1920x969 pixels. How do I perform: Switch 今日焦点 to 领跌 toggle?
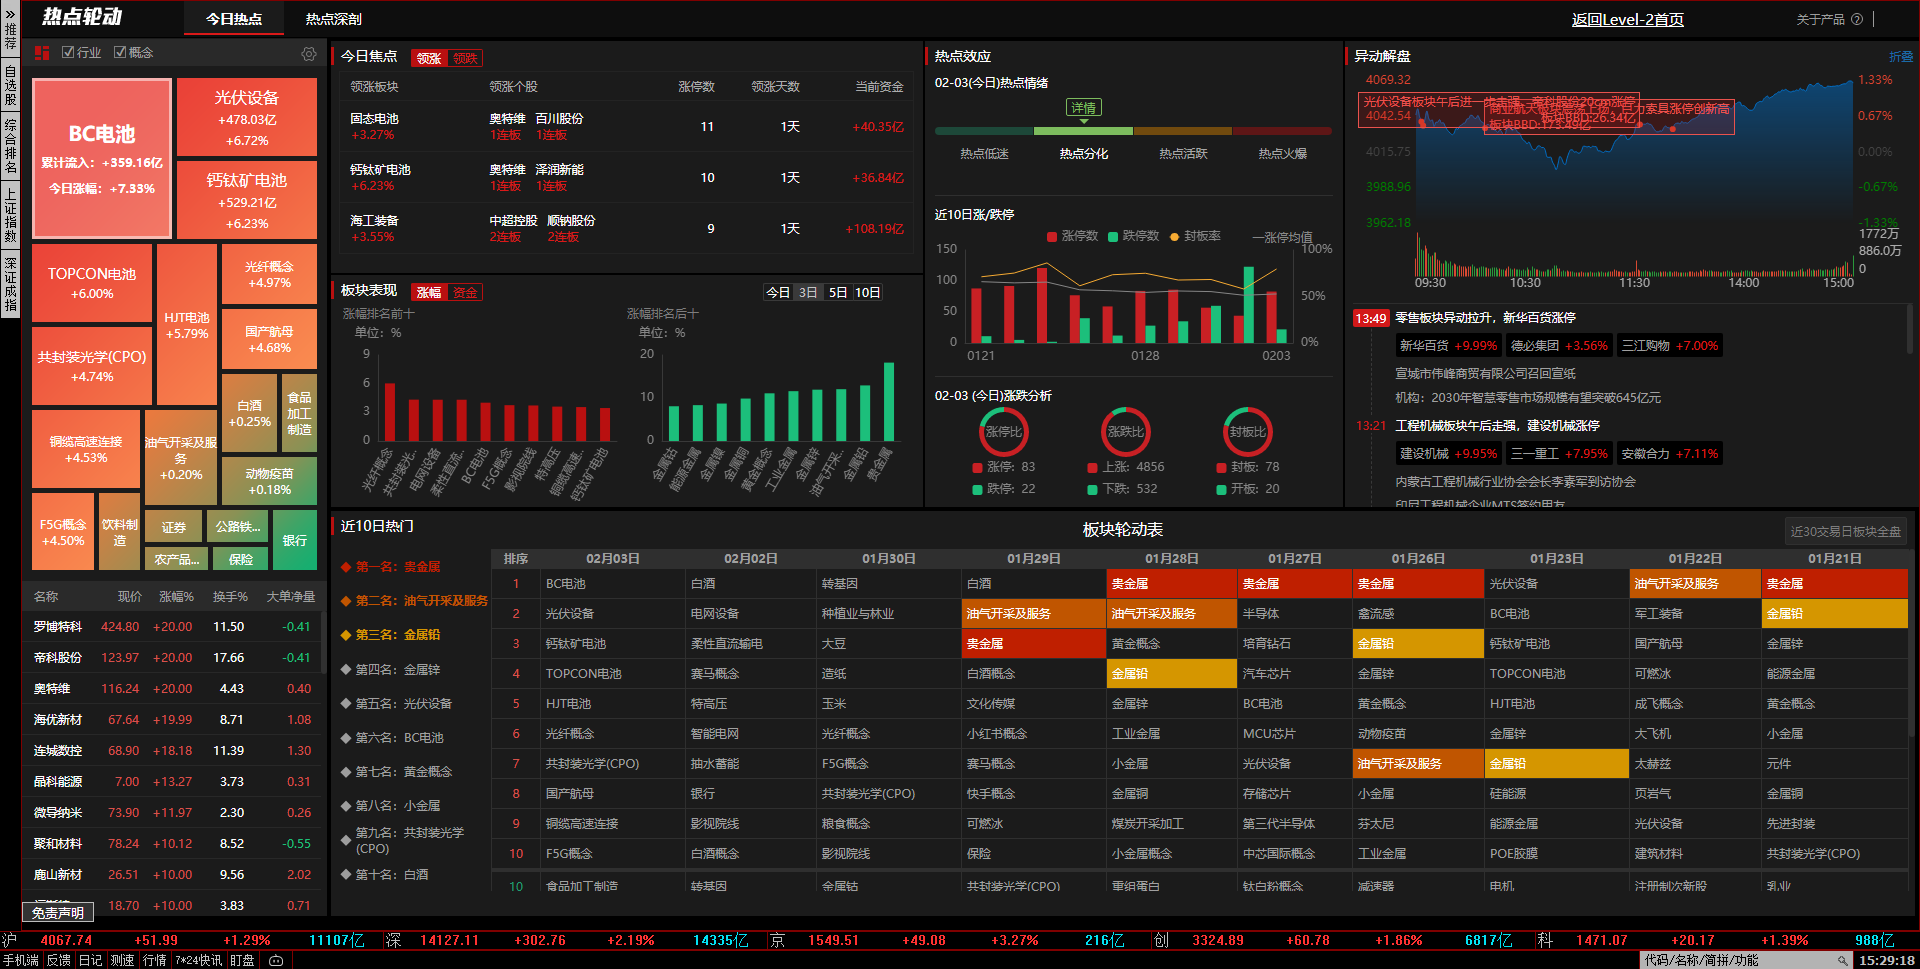465,58
